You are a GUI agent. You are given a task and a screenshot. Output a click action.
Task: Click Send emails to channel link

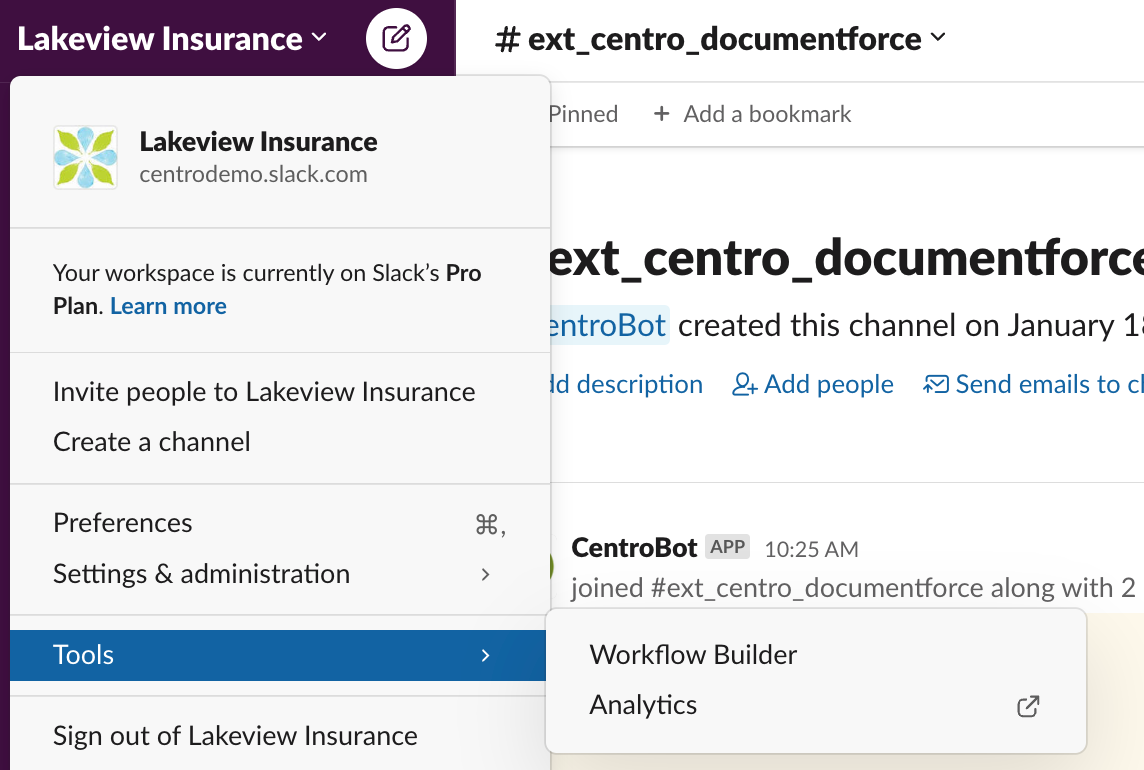[1033, 384]
